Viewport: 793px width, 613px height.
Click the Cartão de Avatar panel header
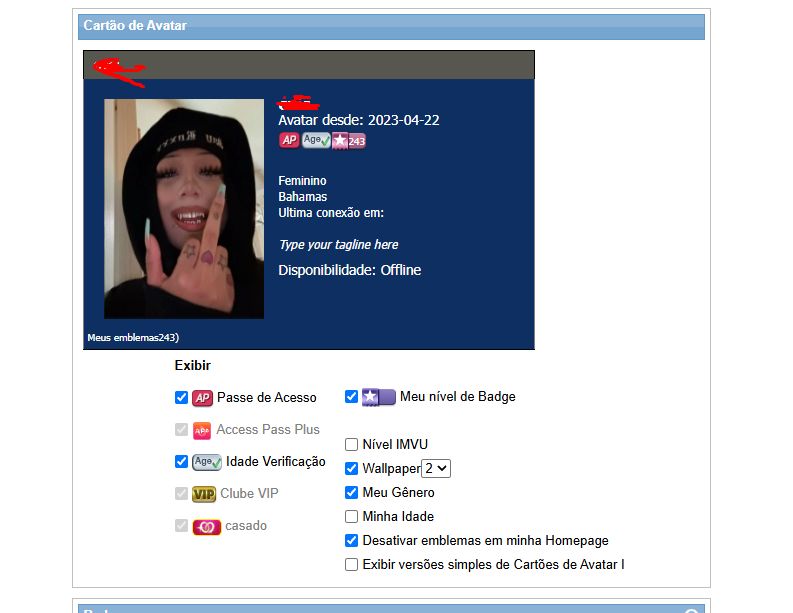click(391, 26)
